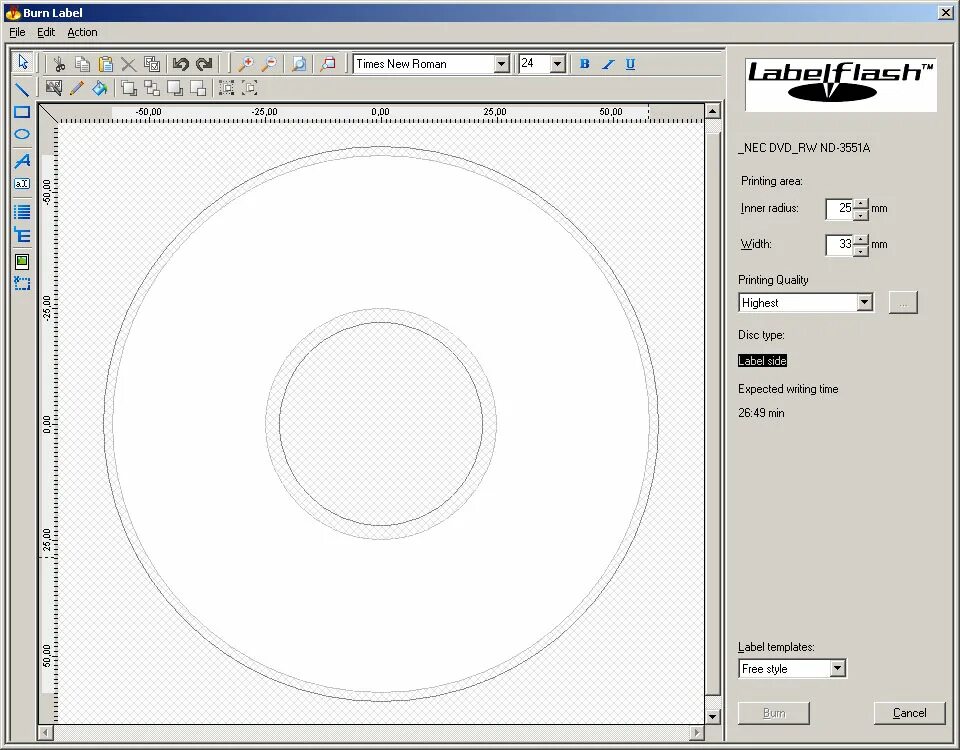Click the duplicate/select-all squares icon
Viewport: 960px width, 750px height.
152,64
